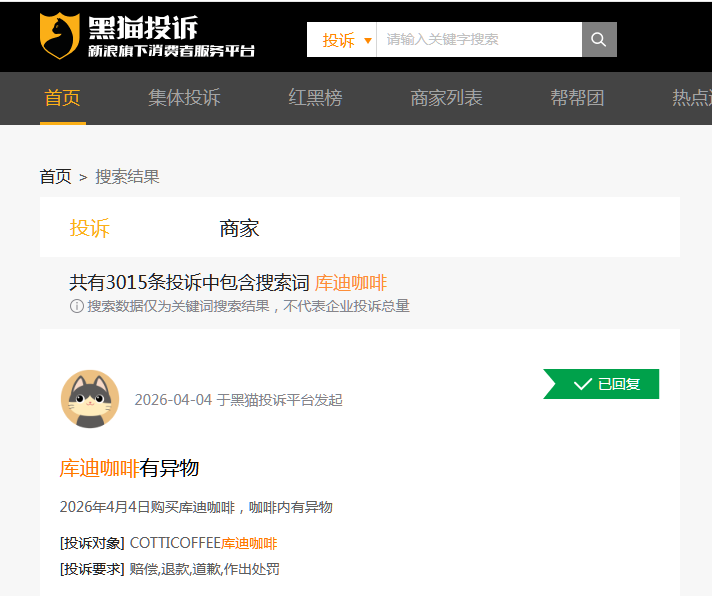The image size is (712, 596).
Task: Open the 红黑榜 navigation tab
Action: 316,98
